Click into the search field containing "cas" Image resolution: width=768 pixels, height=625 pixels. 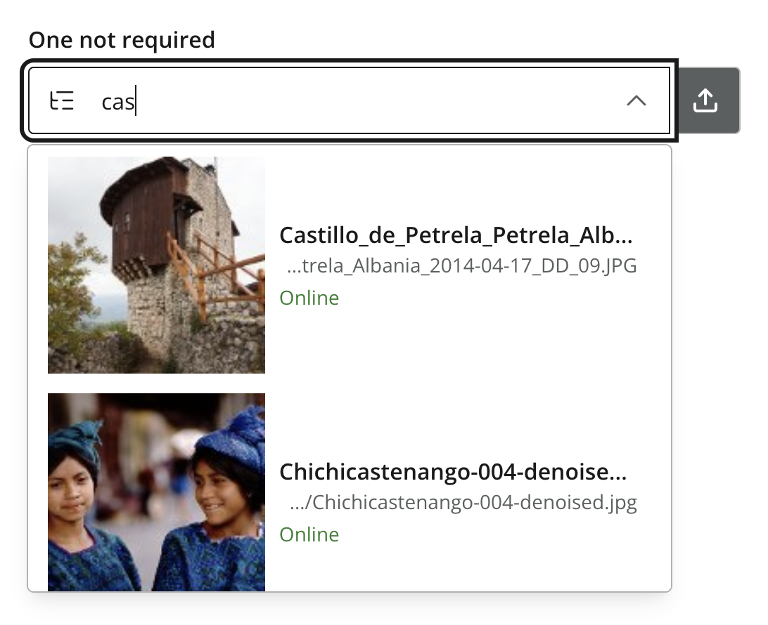[349, 101]
